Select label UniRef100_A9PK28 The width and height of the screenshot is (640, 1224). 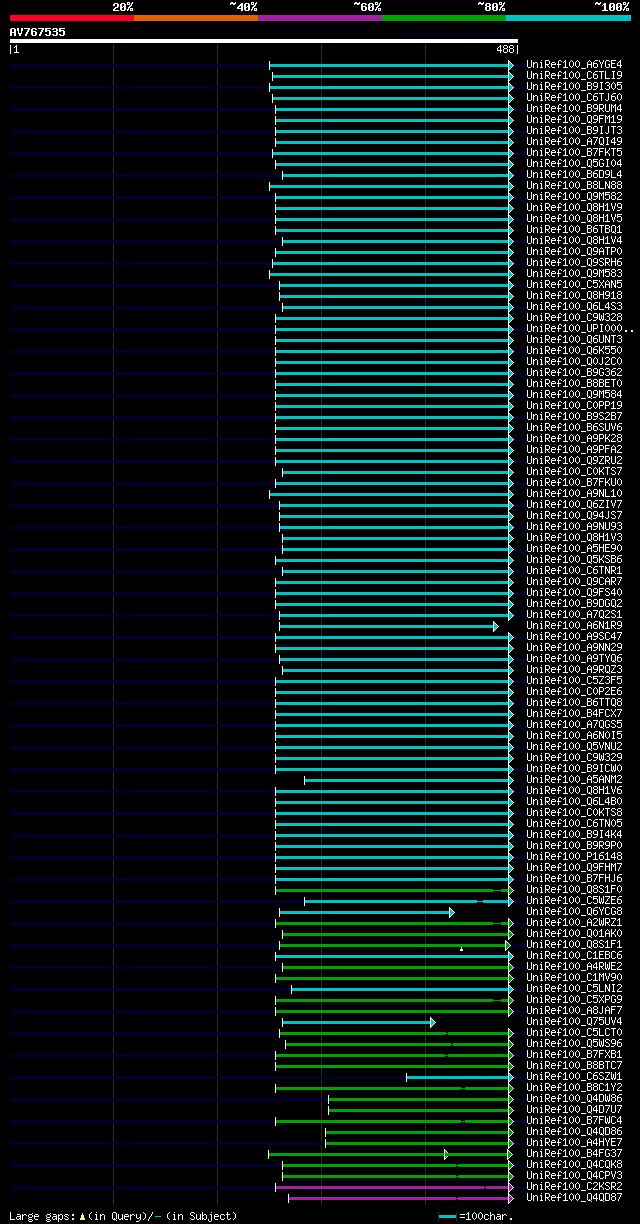coord(574,438)
